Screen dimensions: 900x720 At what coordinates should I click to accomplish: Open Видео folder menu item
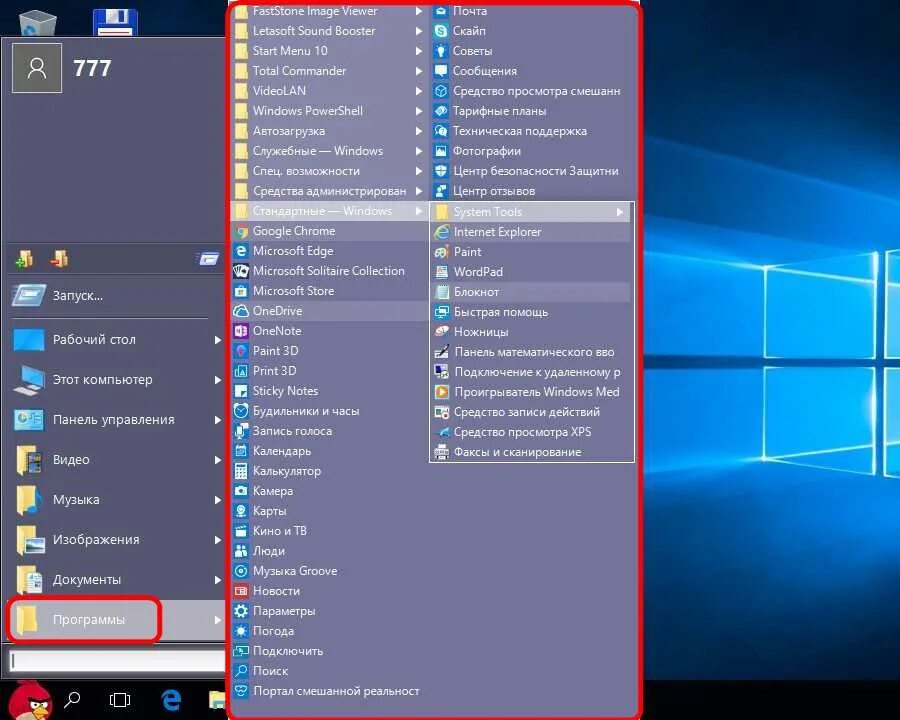tap(117, 459)
